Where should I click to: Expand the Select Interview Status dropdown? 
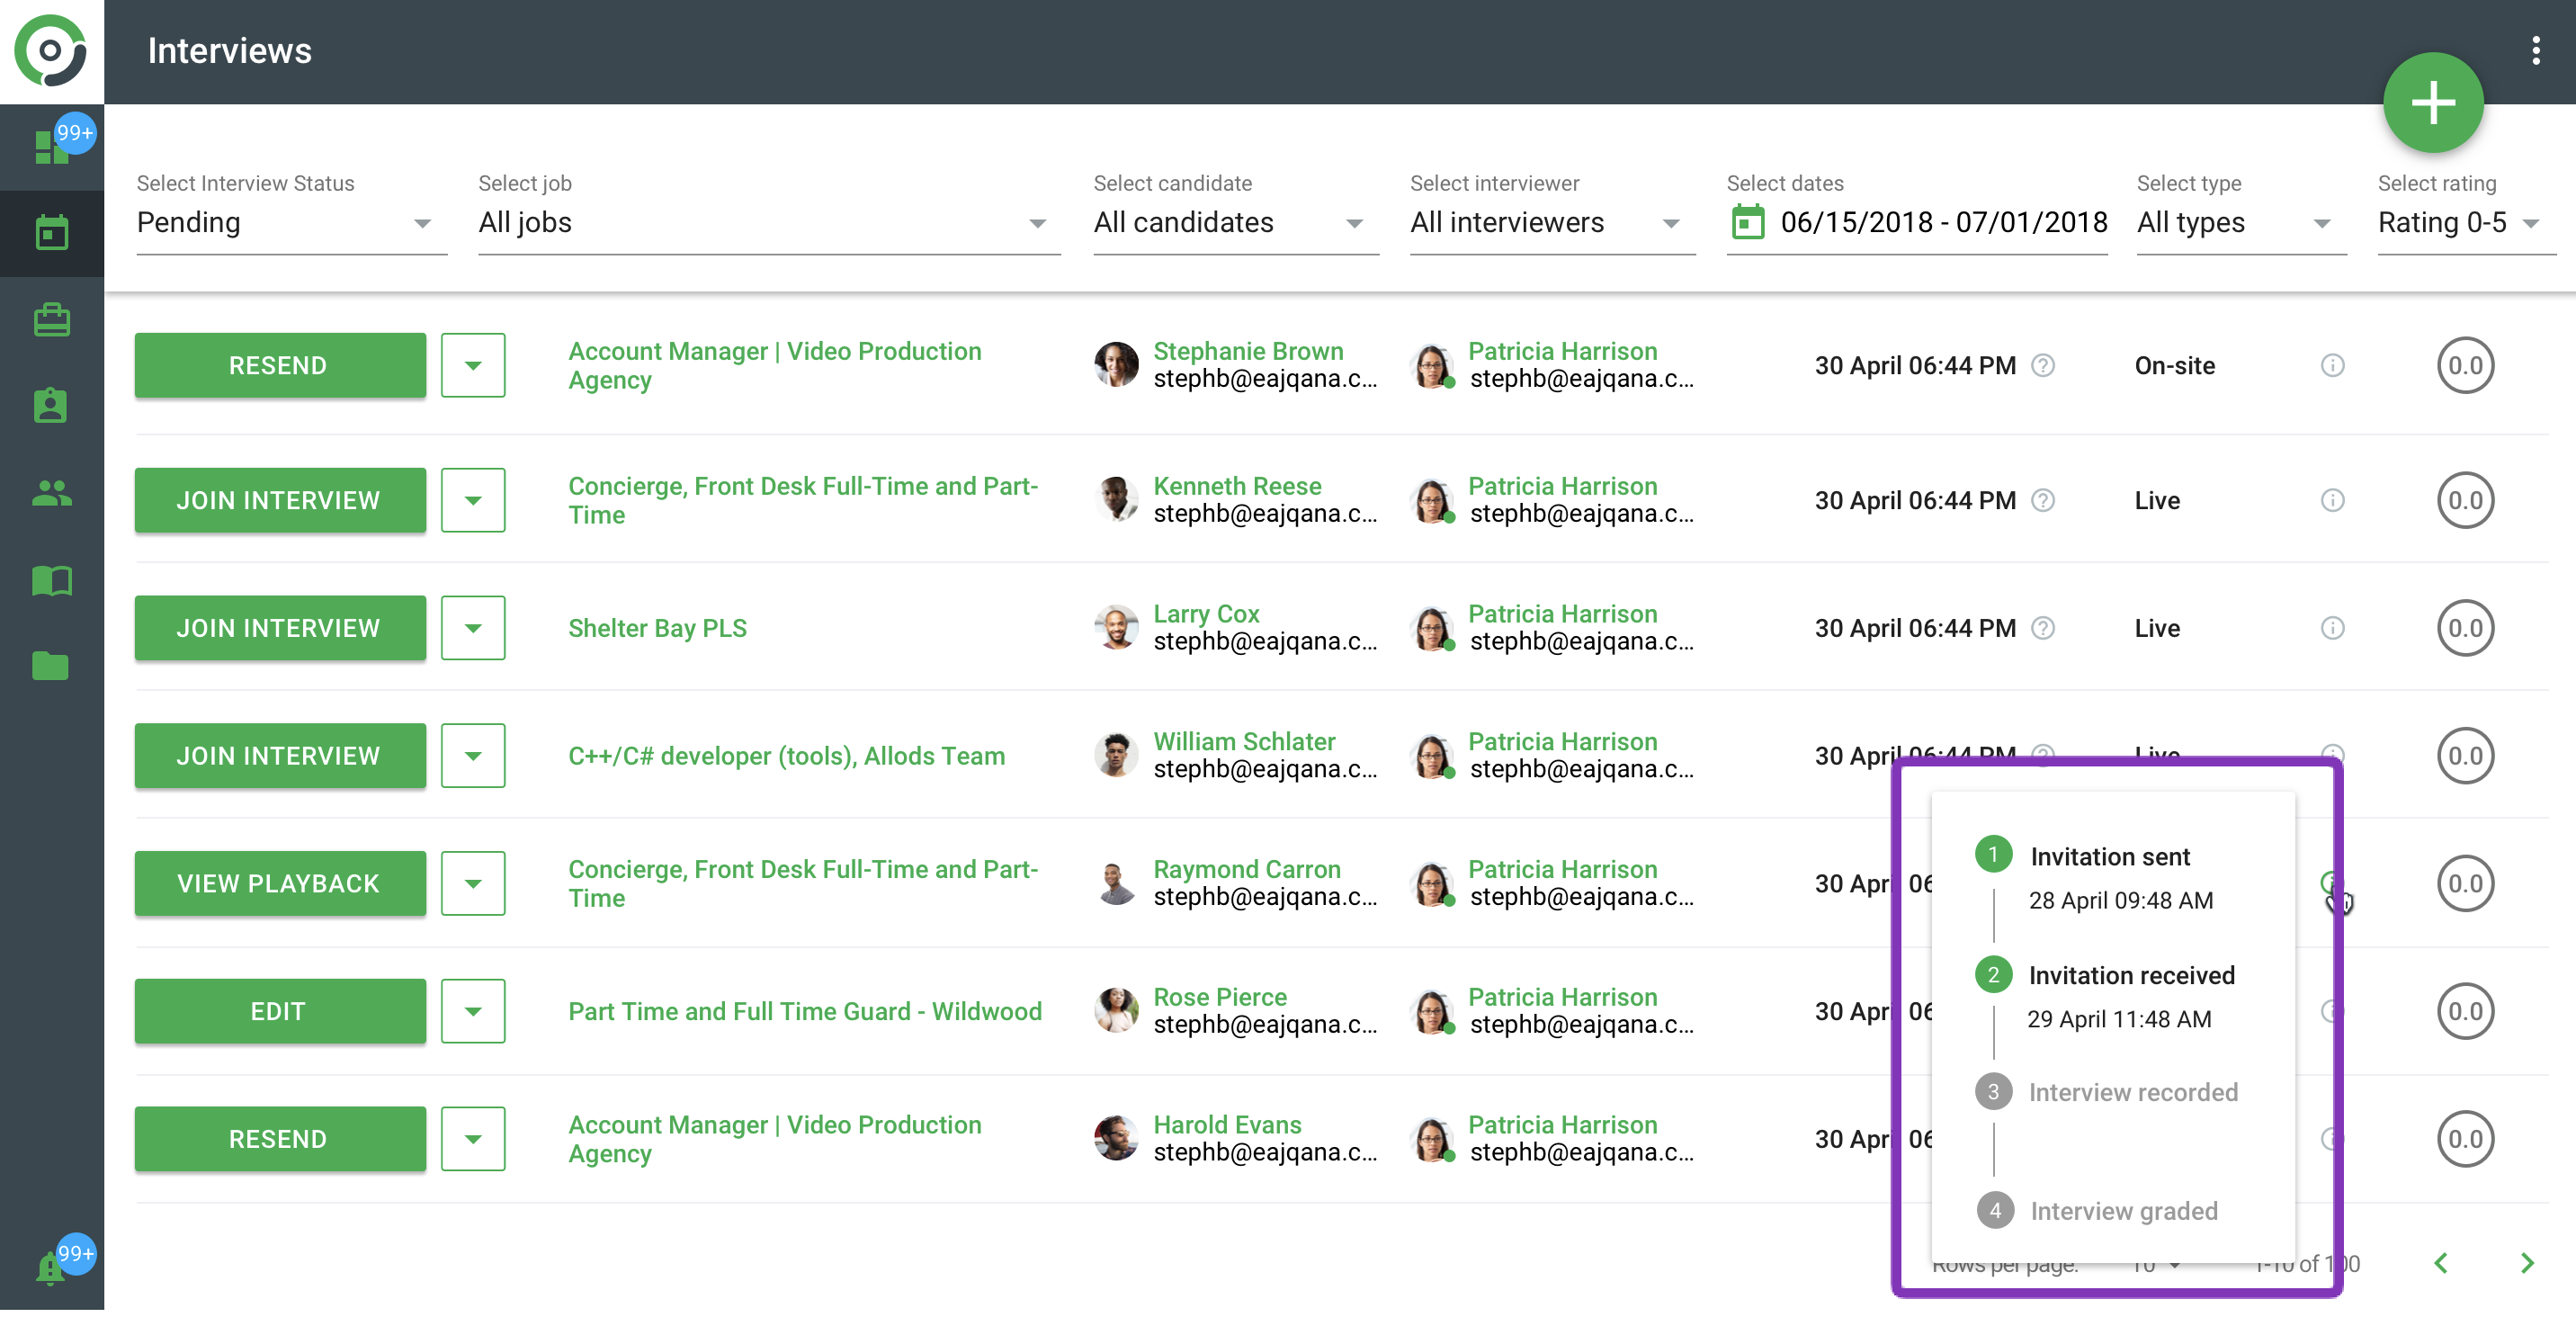(290, 223)
